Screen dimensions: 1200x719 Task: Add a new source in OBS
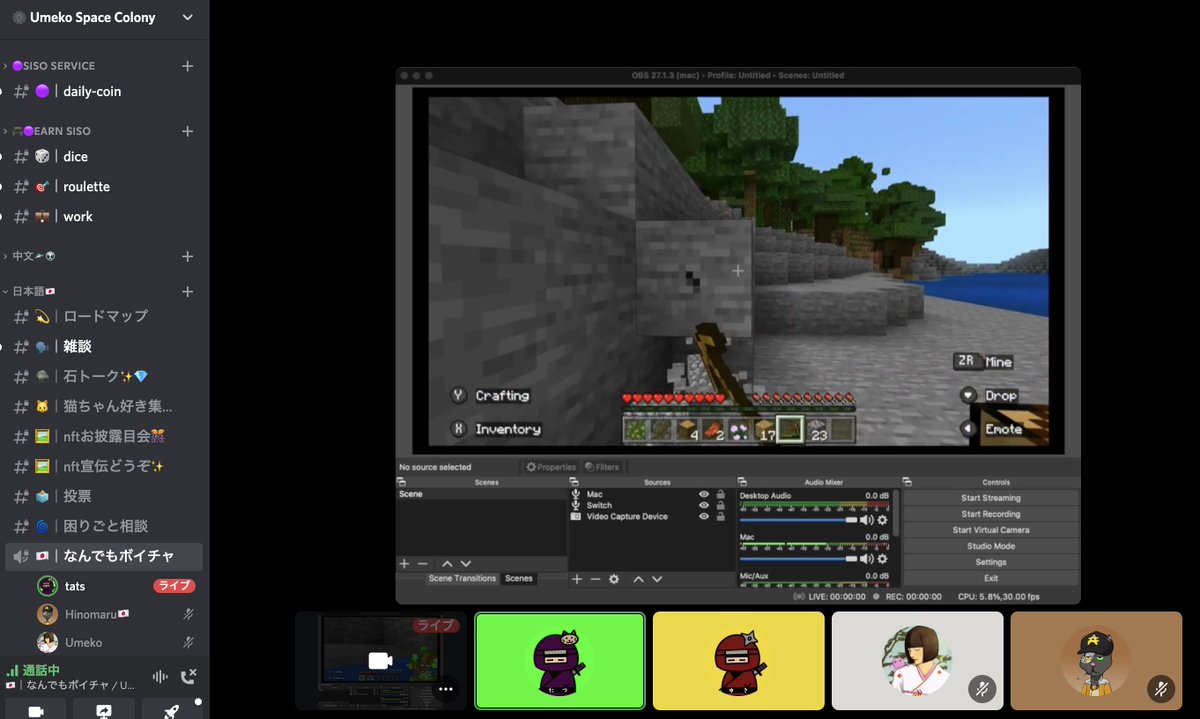pyautogui.click(x=577, y=579)
